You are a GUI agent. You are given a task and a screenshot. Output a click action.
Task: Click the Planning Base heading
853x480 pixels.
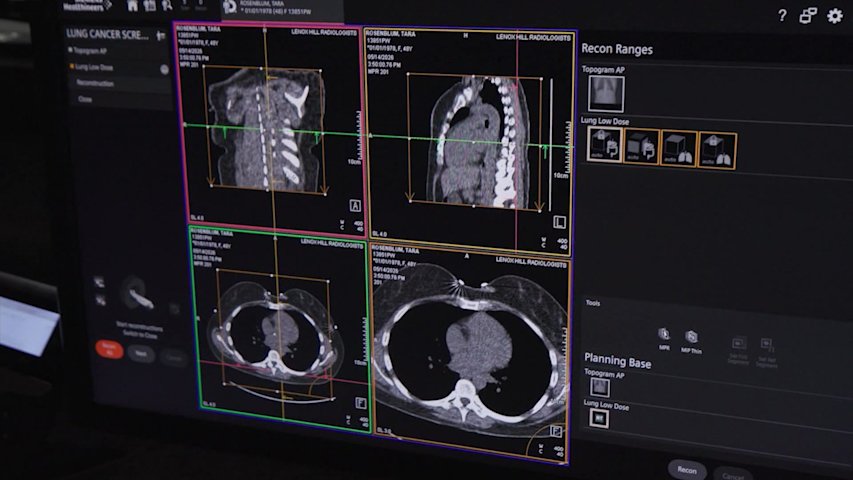pyautogui.click(x=618, y=361)
